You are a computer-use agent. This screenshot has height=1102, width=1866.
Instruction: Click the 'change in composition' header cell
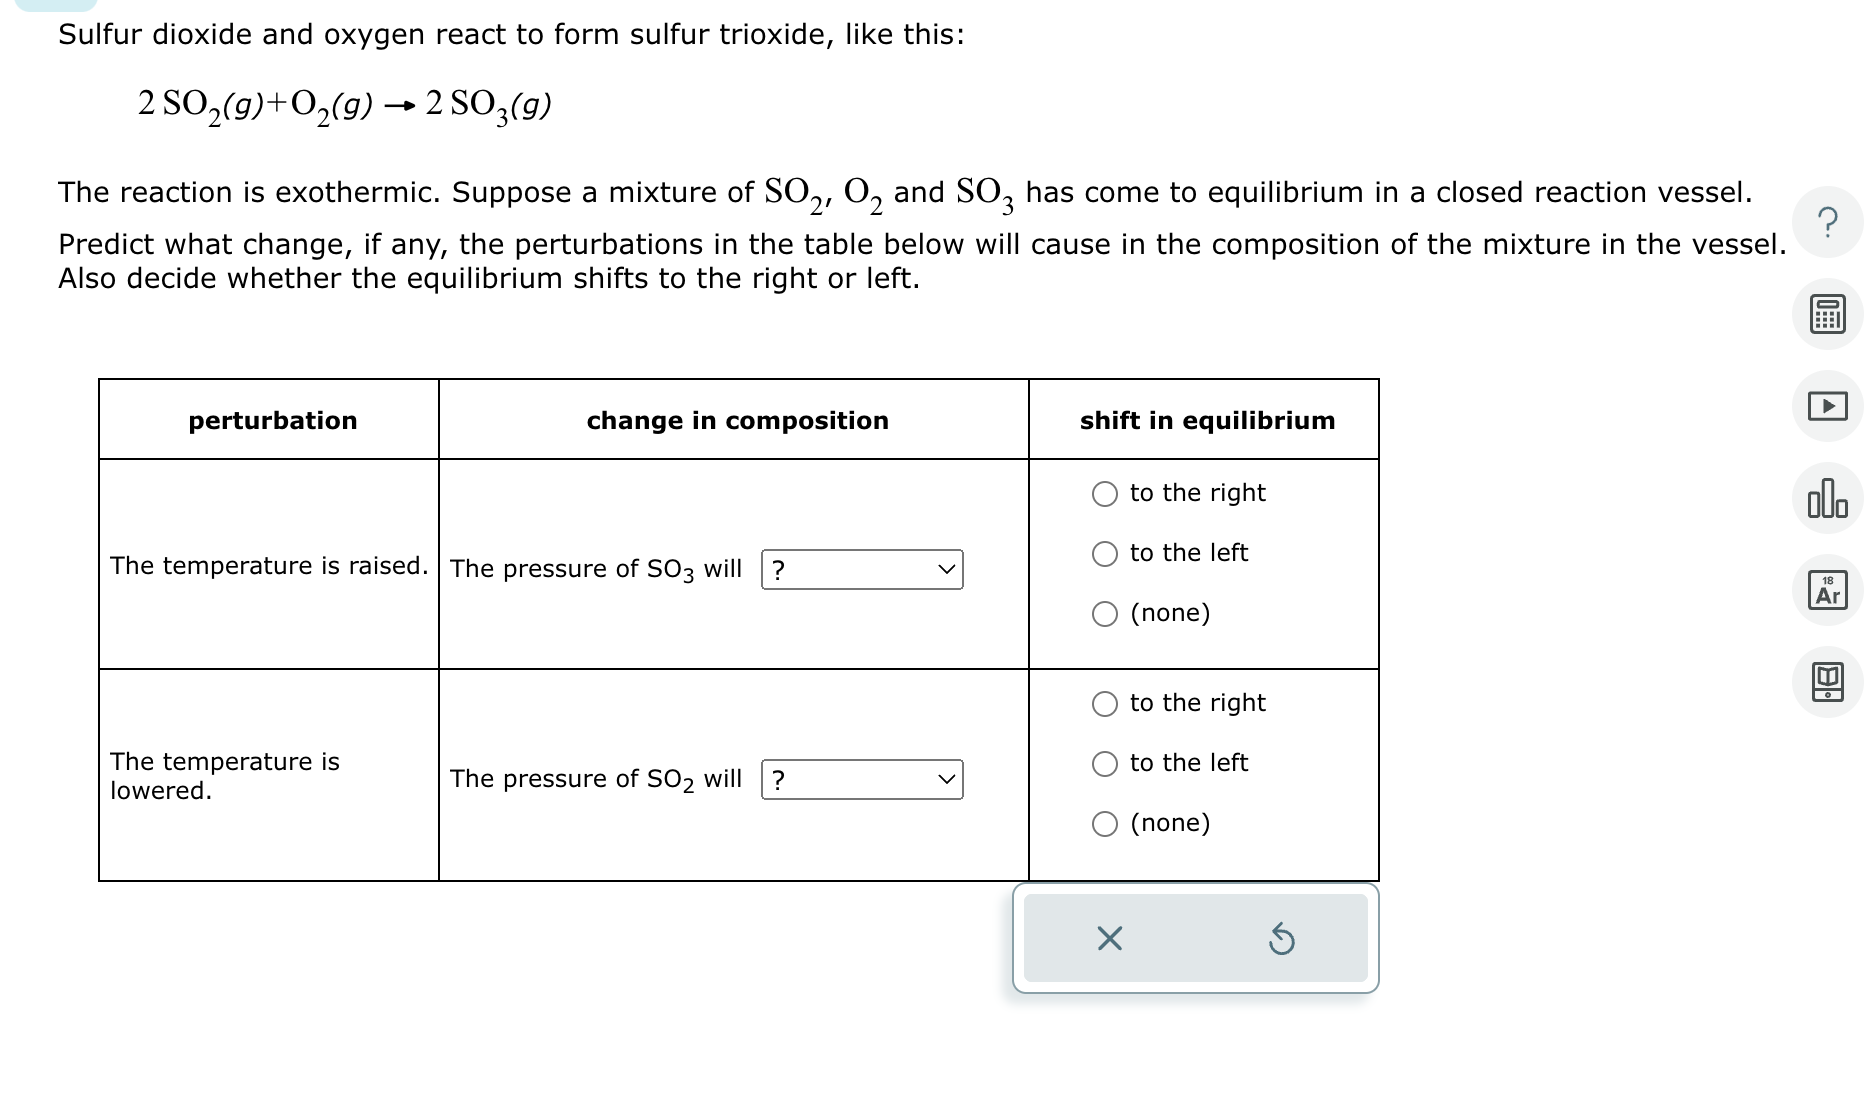point(737,420)
